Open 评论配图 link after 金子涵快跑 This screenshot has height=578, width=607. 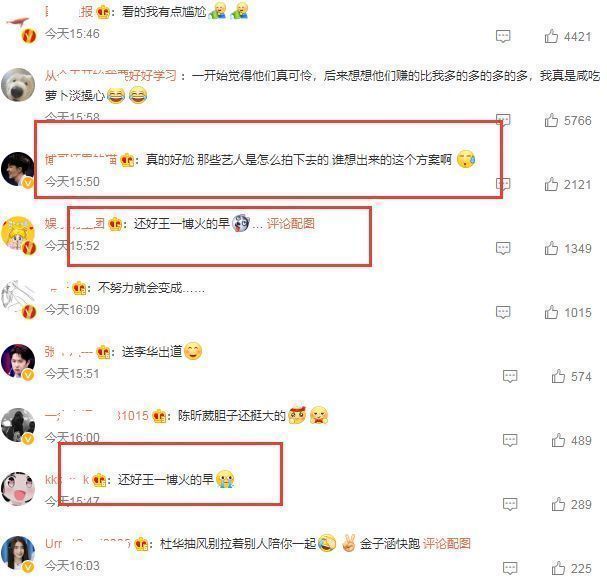(446, 544)
